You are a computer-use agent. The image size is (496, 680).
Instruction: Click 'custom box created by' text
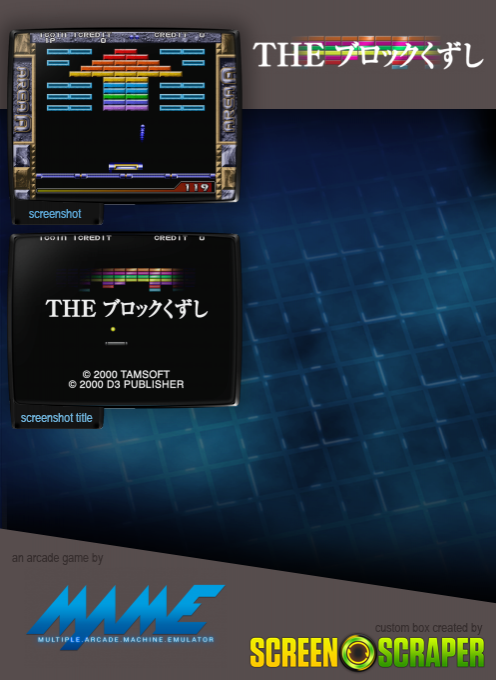coord(428,628)
